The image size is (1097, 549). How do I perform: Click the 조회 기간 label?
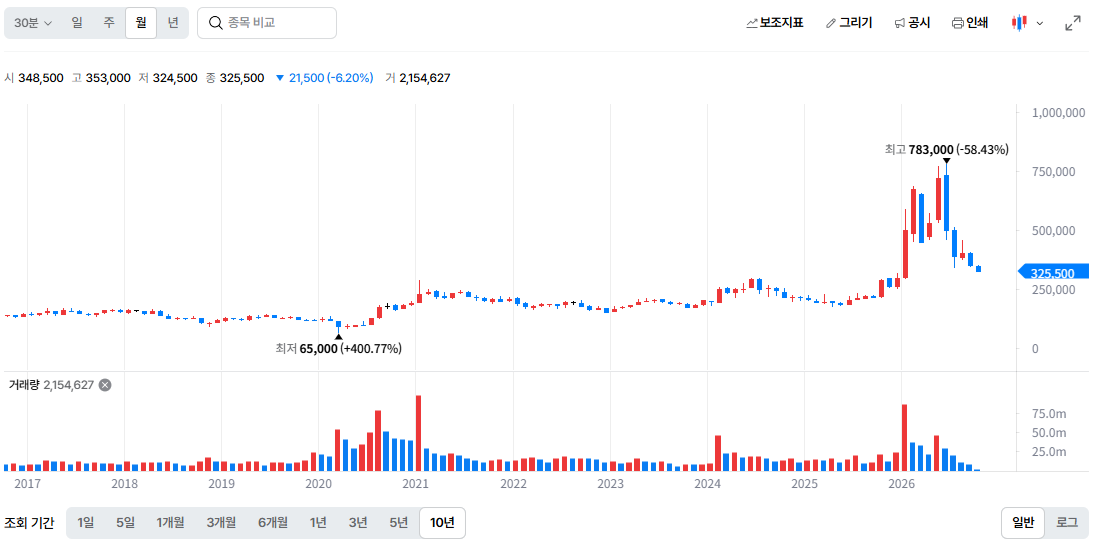pyautogui.click(x=29, y=522)
